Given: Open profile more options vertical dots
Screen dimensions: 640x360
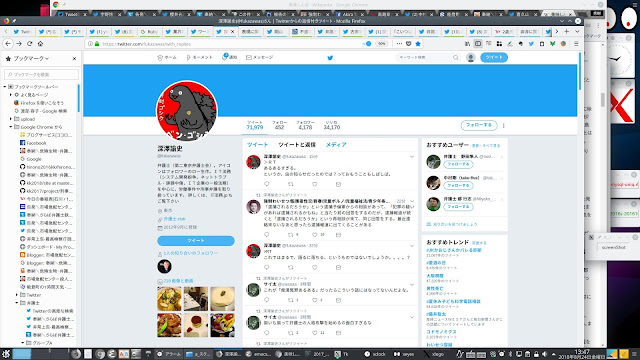Looking at the screenshot, I should point(504,125).
